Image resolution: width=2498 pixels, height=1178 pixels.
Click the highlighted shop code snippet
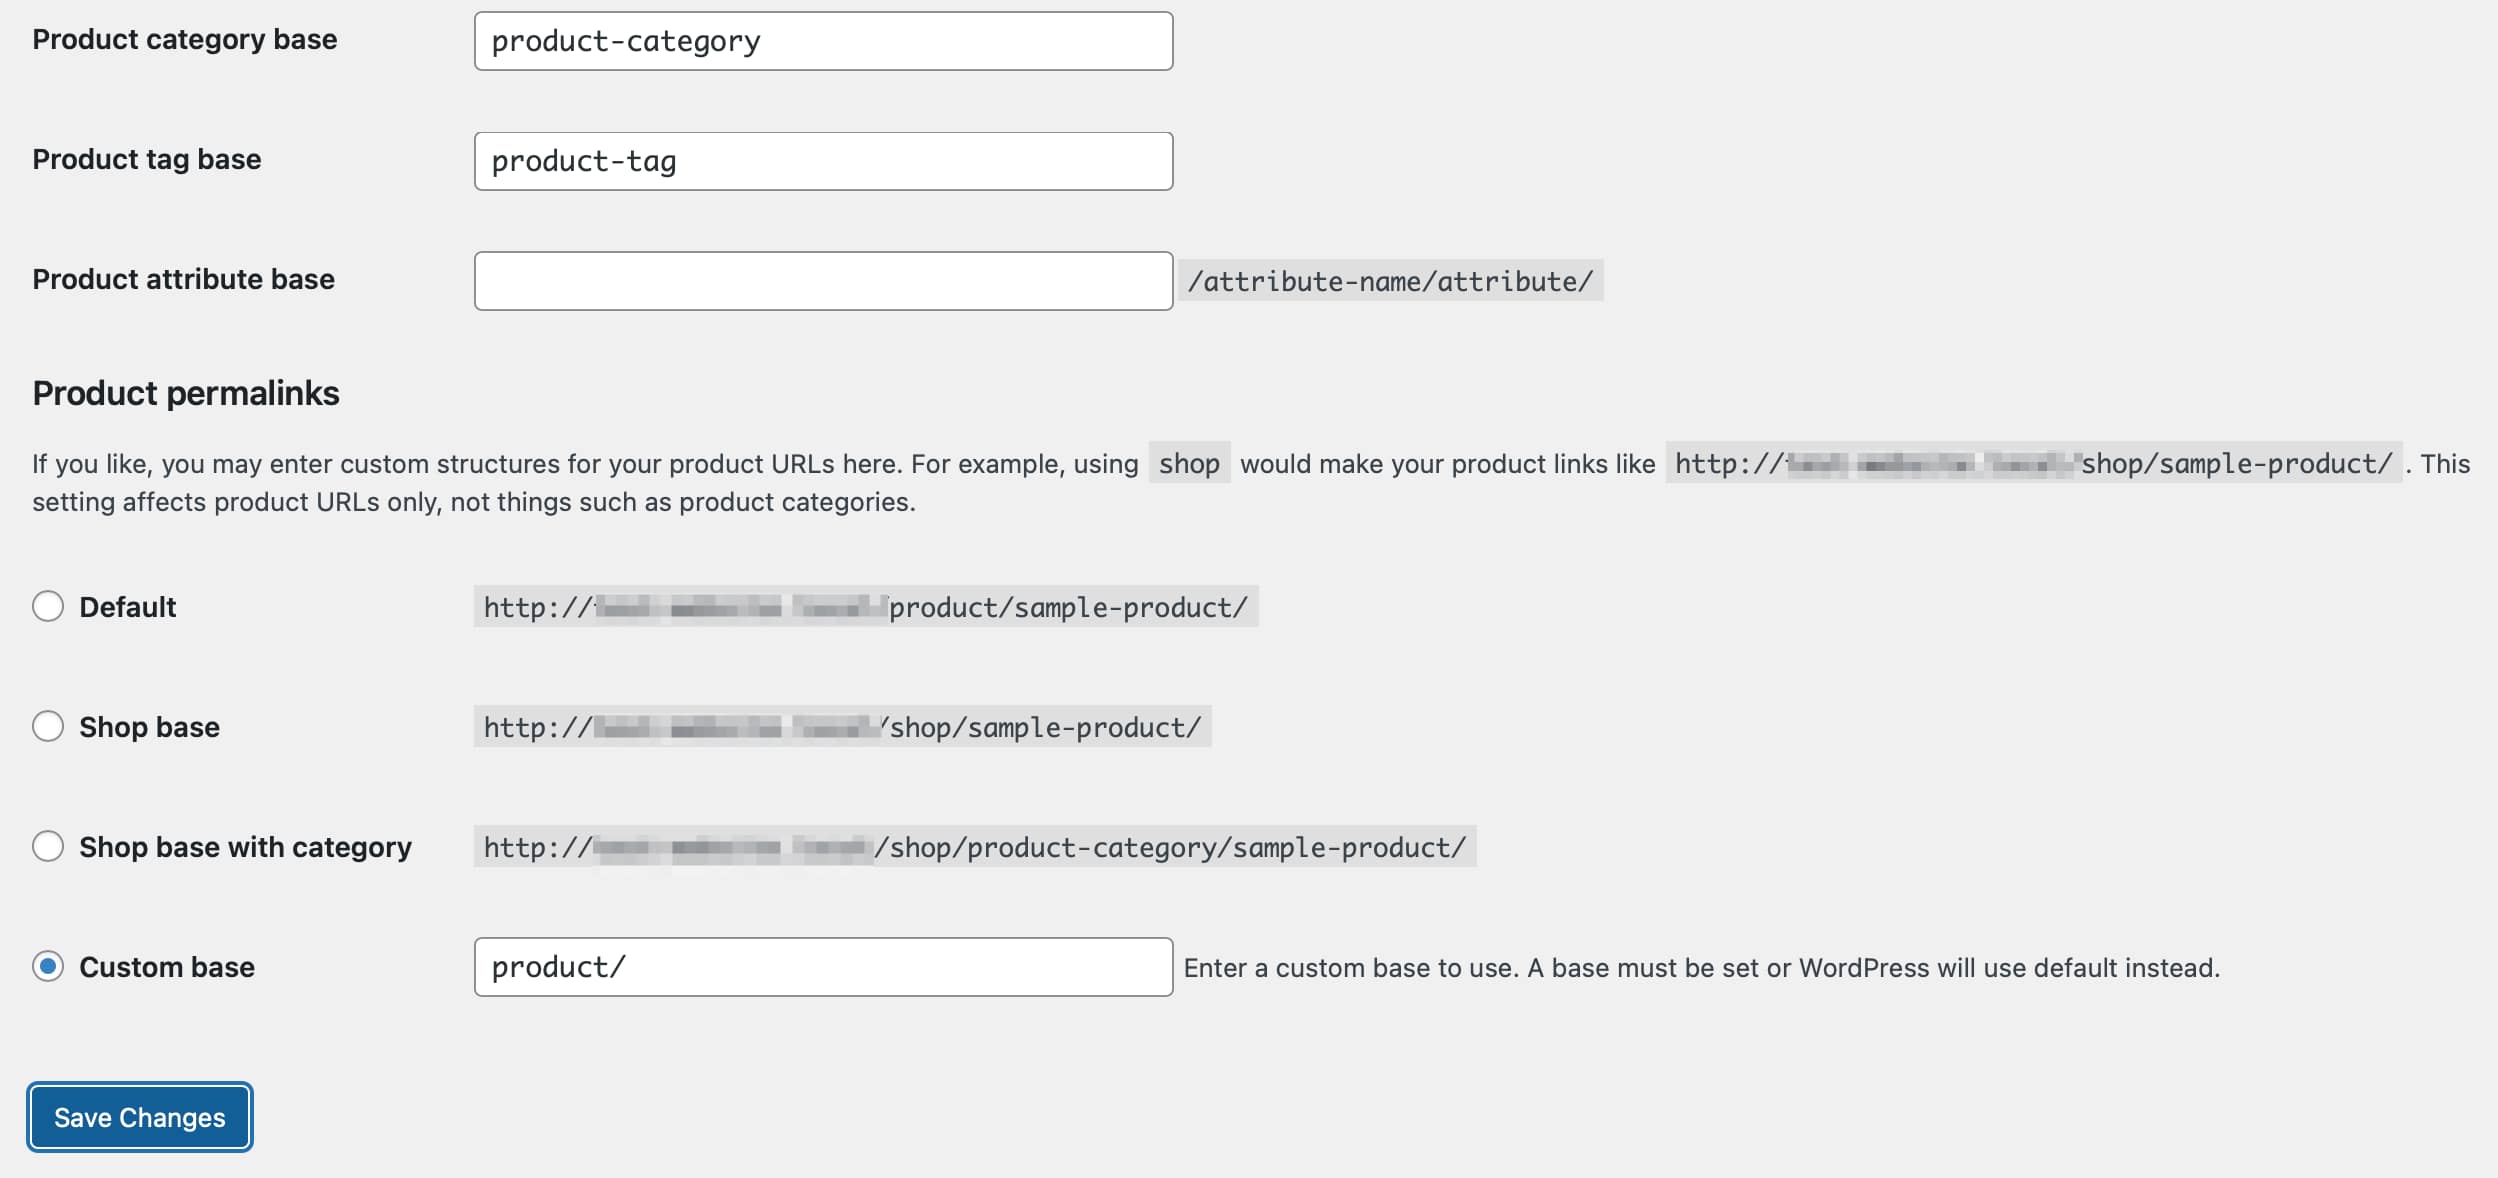(1190, 463)
